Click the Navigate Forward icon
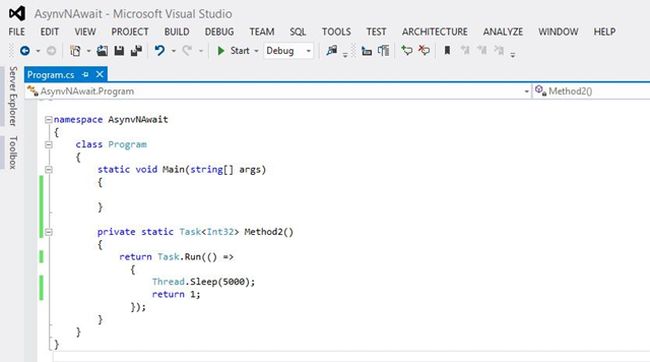650x362 pixels. tap(51, 51)
